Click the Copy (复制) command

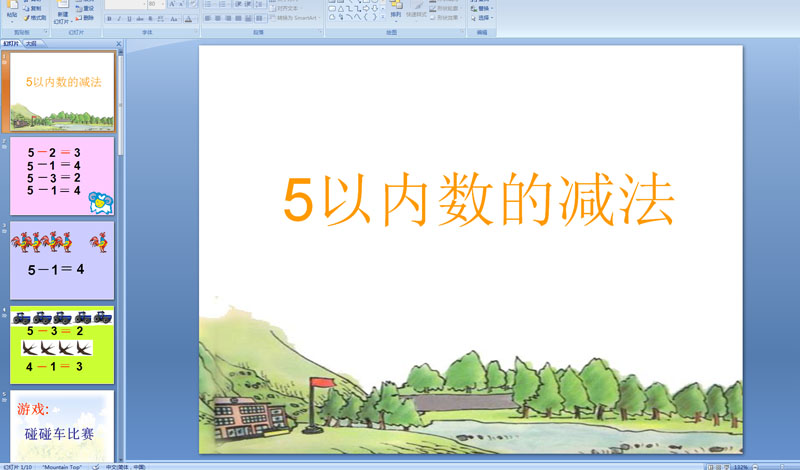pos(33,9)
